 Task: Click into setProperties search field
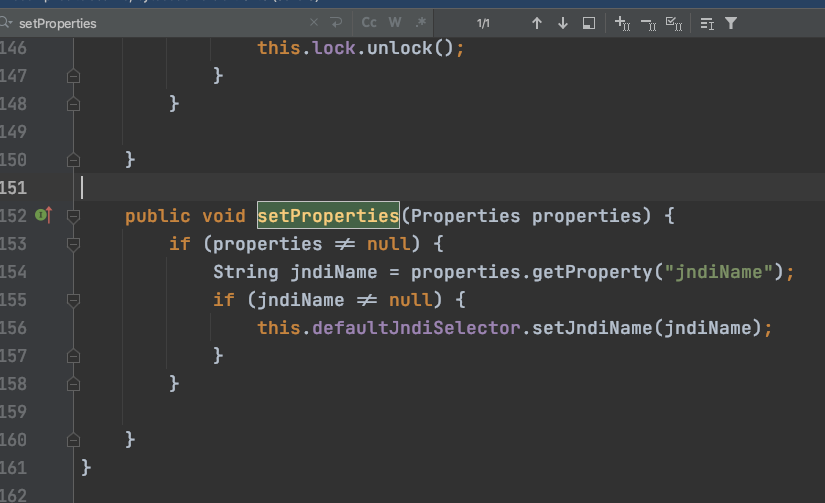pos(158,23)
